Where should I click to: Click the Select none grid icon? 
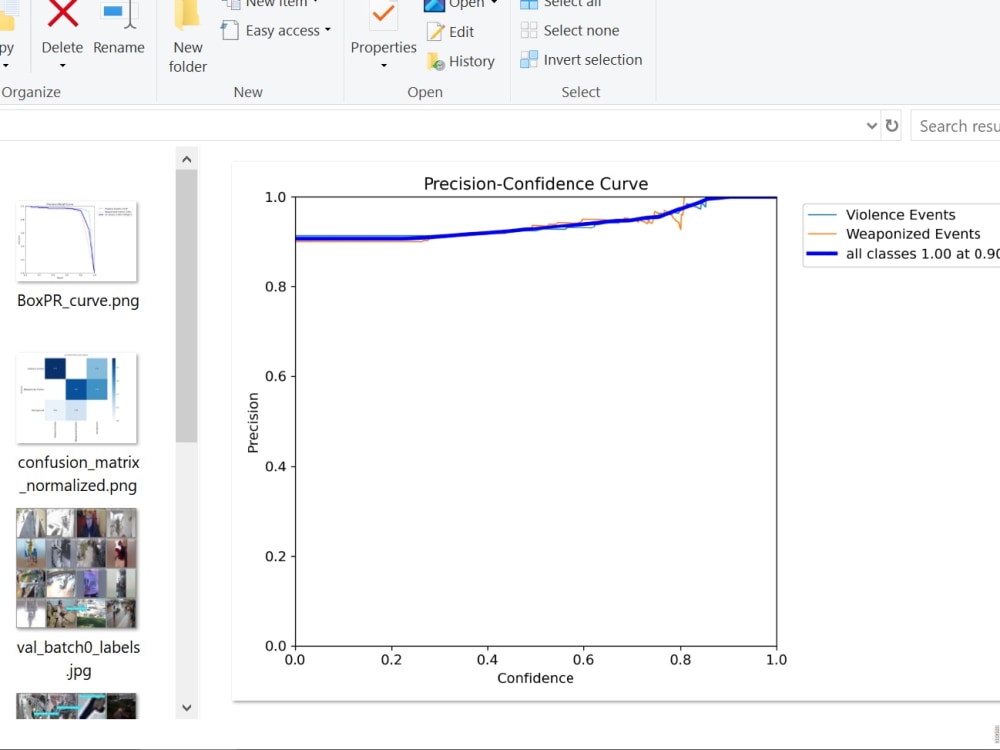[529, 30]
